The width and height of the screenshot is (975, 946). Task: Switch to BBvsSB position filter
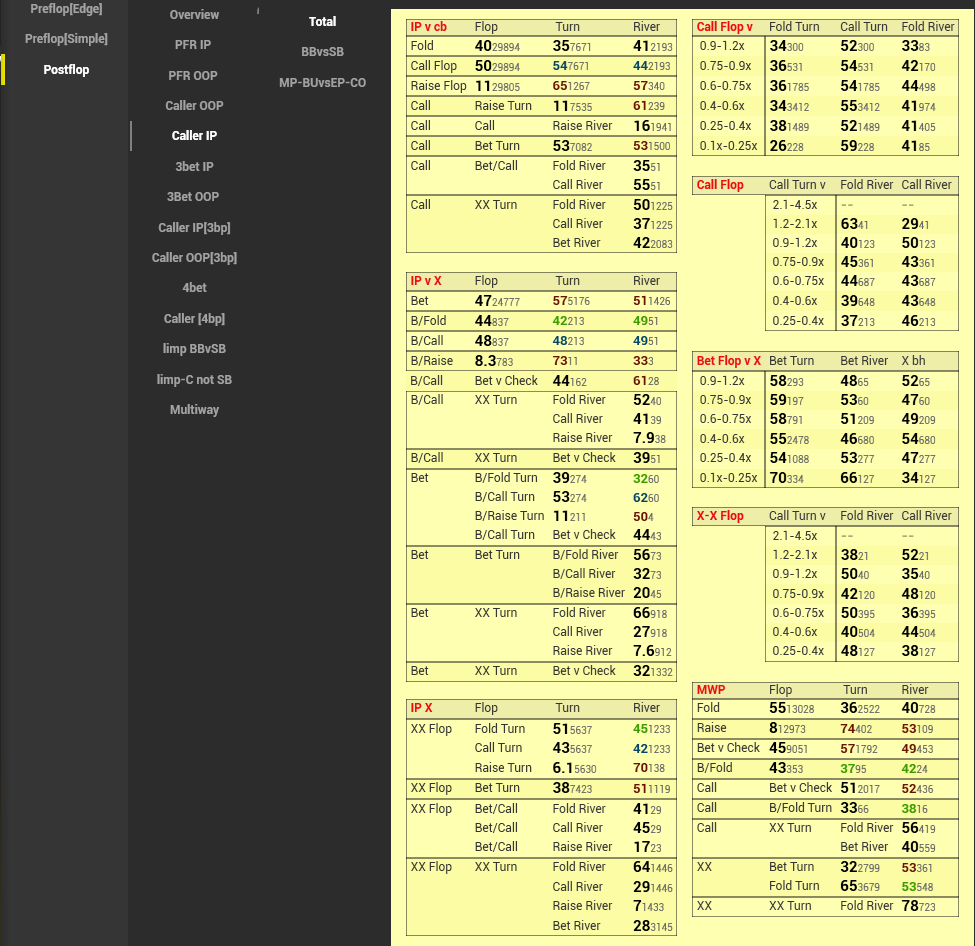click(322, 51)
